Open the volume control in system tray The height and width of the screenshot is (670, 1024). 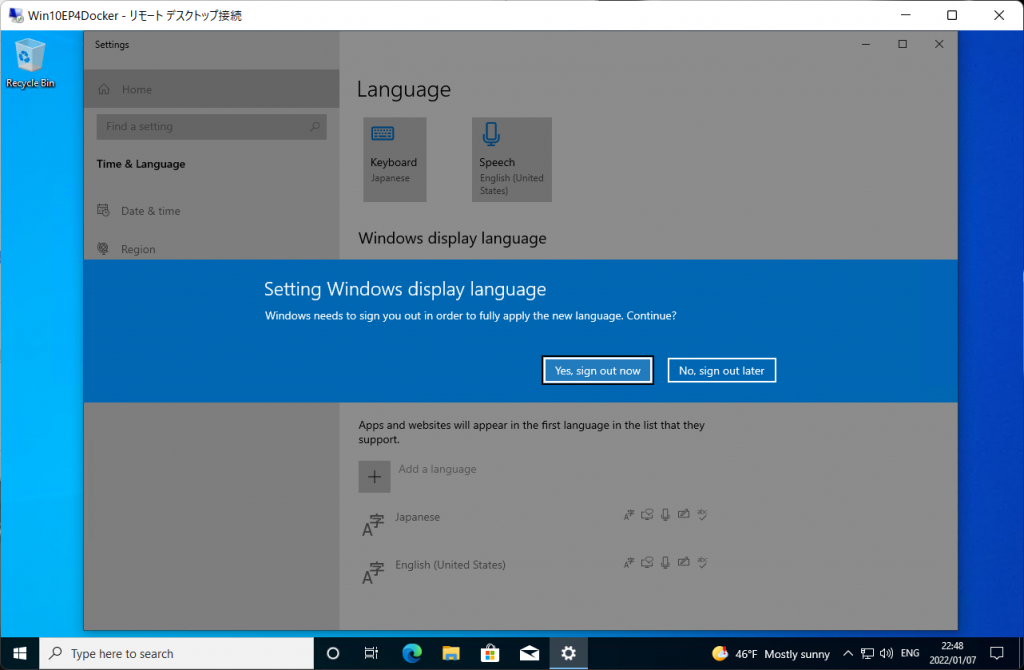(886, 653)
